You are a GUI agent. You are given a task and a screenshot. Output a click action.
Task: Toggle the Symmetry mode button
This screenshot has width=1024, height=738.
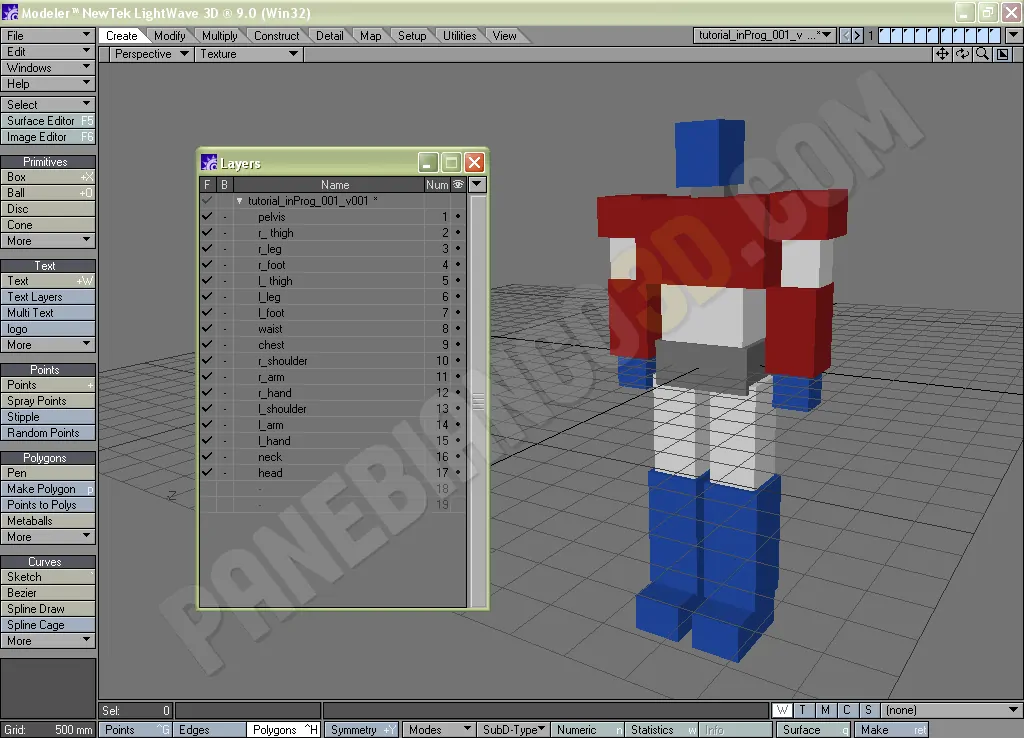point(362,730)
